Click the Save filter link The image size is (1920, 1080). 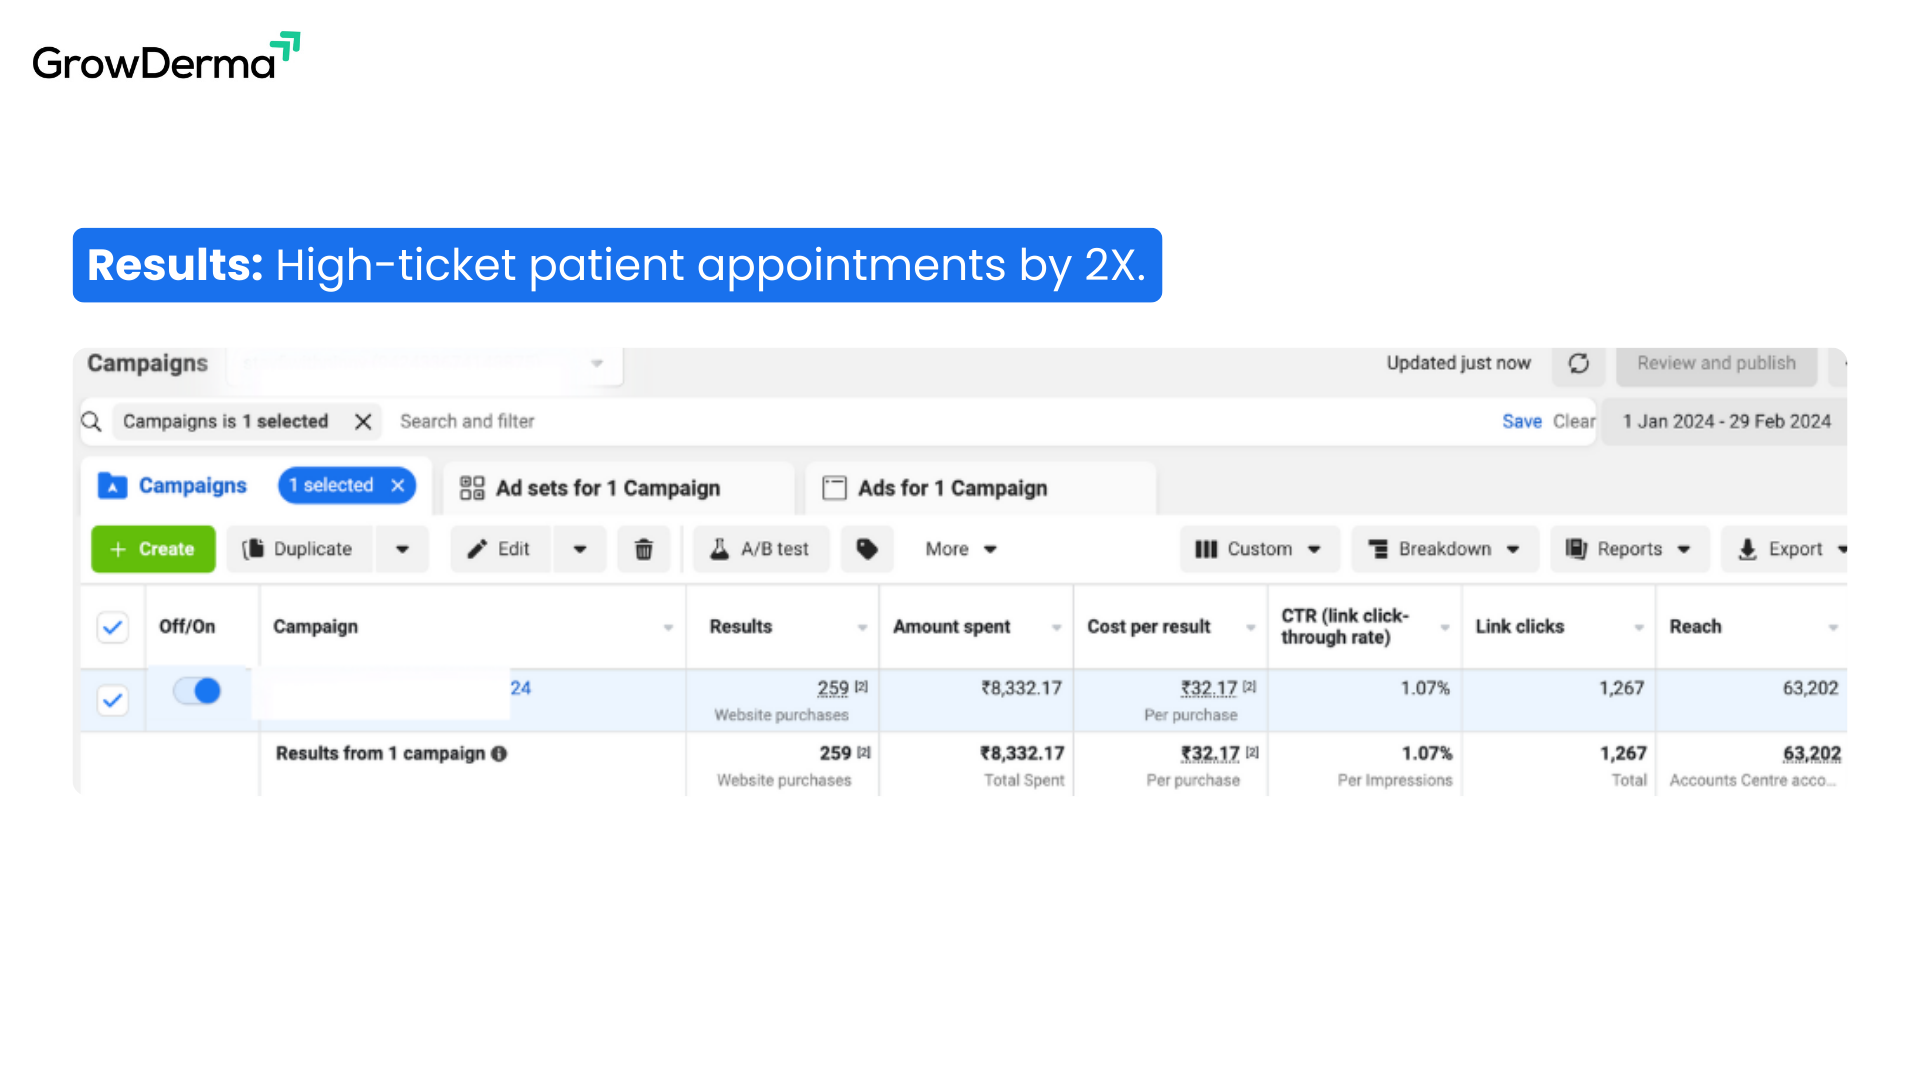[1521, 422]
